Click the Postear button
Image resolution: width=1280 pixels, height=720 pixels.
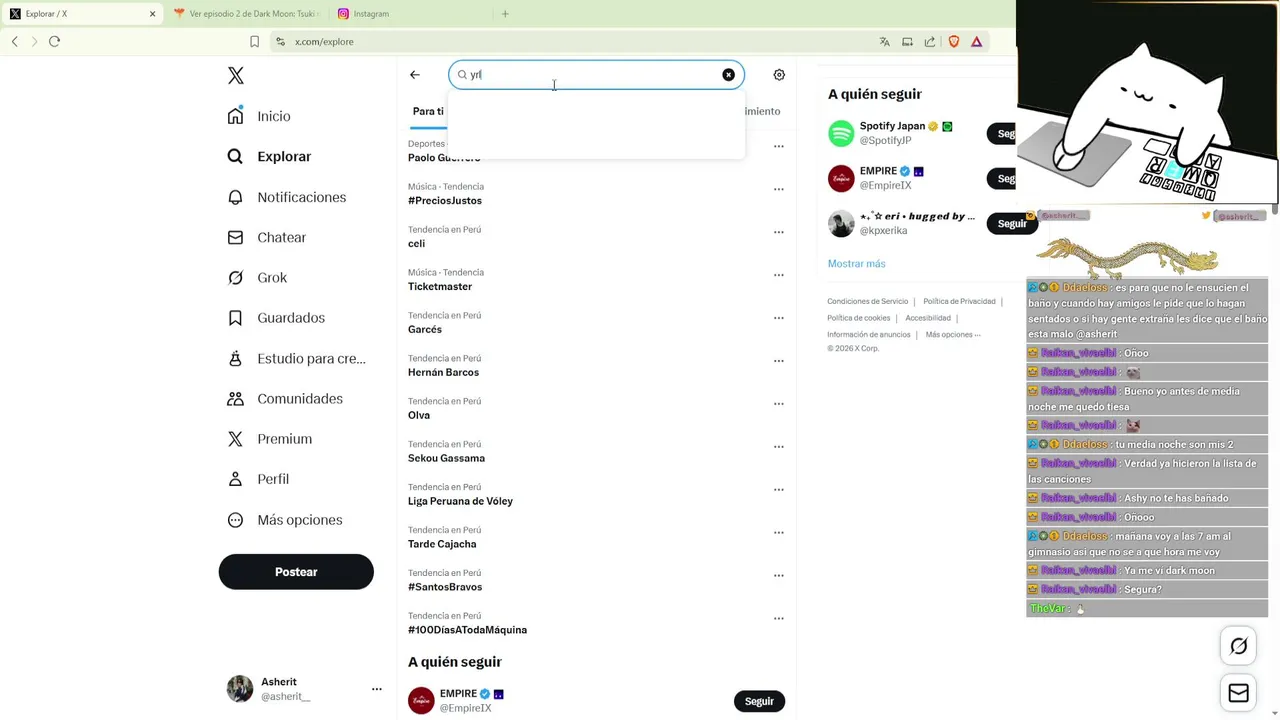coord(296,572)
